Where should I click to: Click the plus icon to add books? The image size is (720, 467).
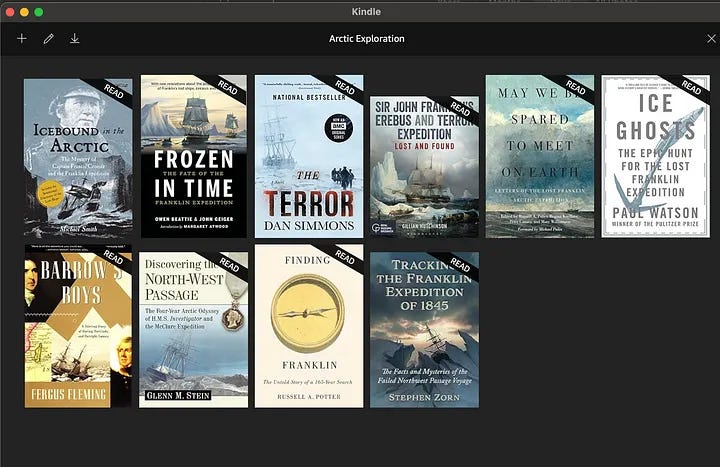coord(22,39)
